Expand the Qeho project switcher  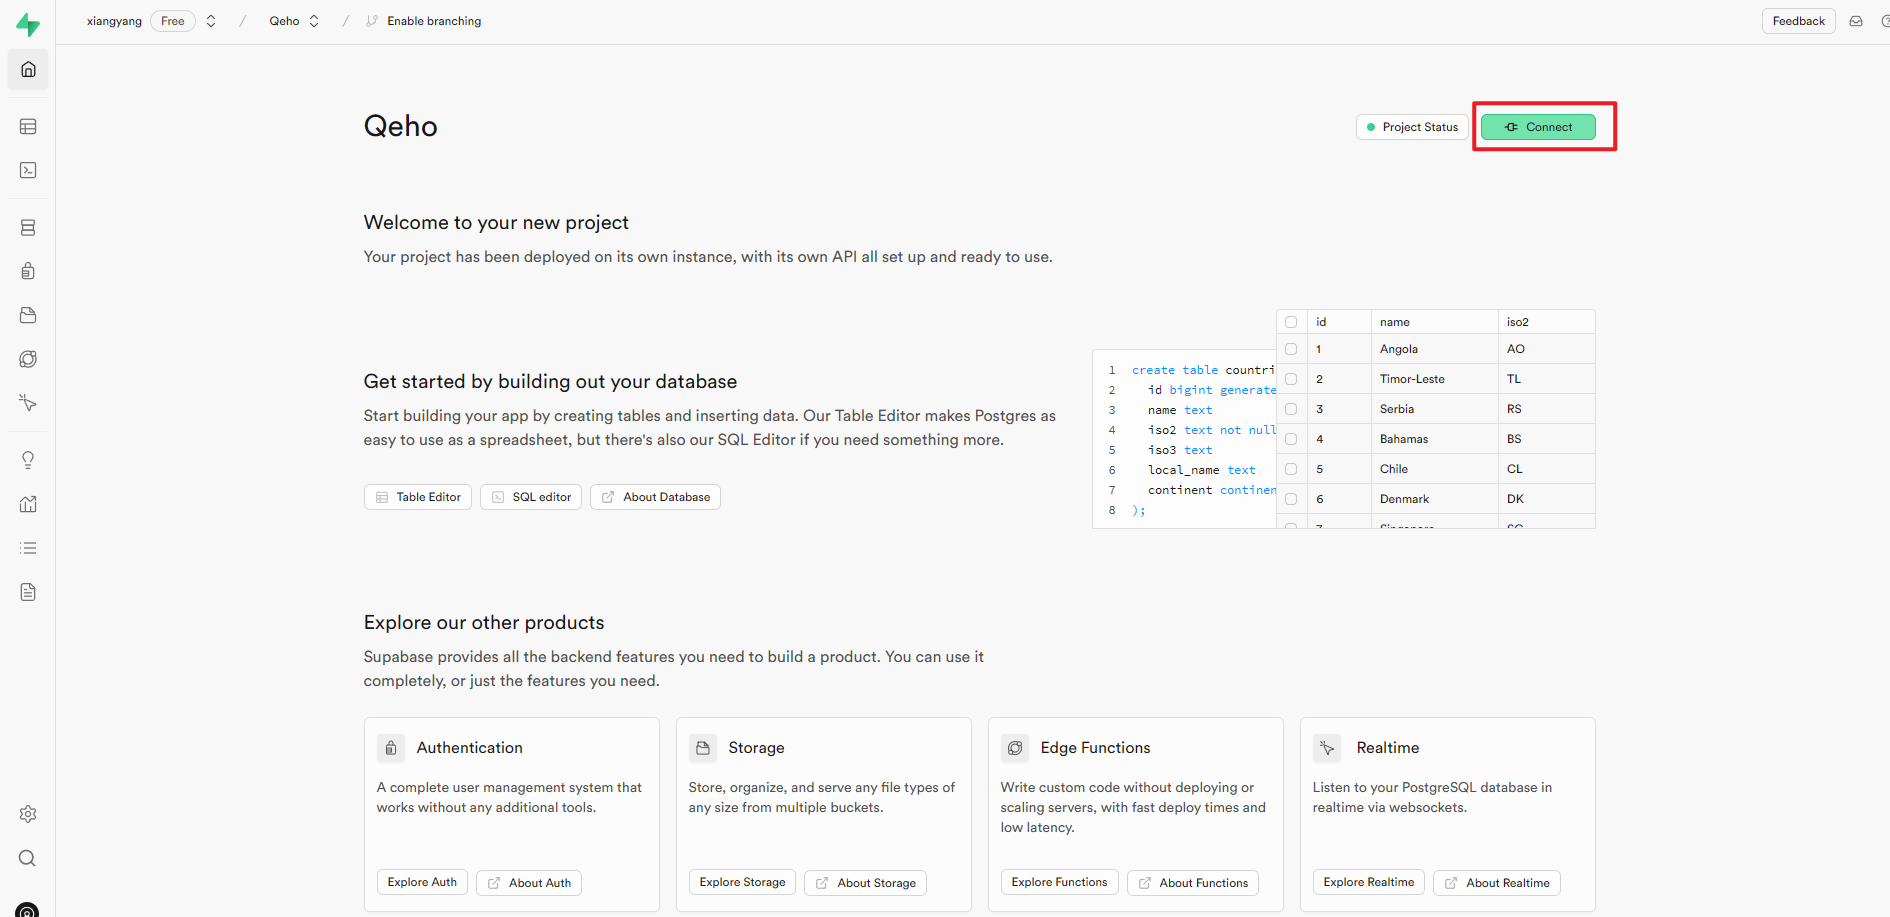click(x=314, y=21)
